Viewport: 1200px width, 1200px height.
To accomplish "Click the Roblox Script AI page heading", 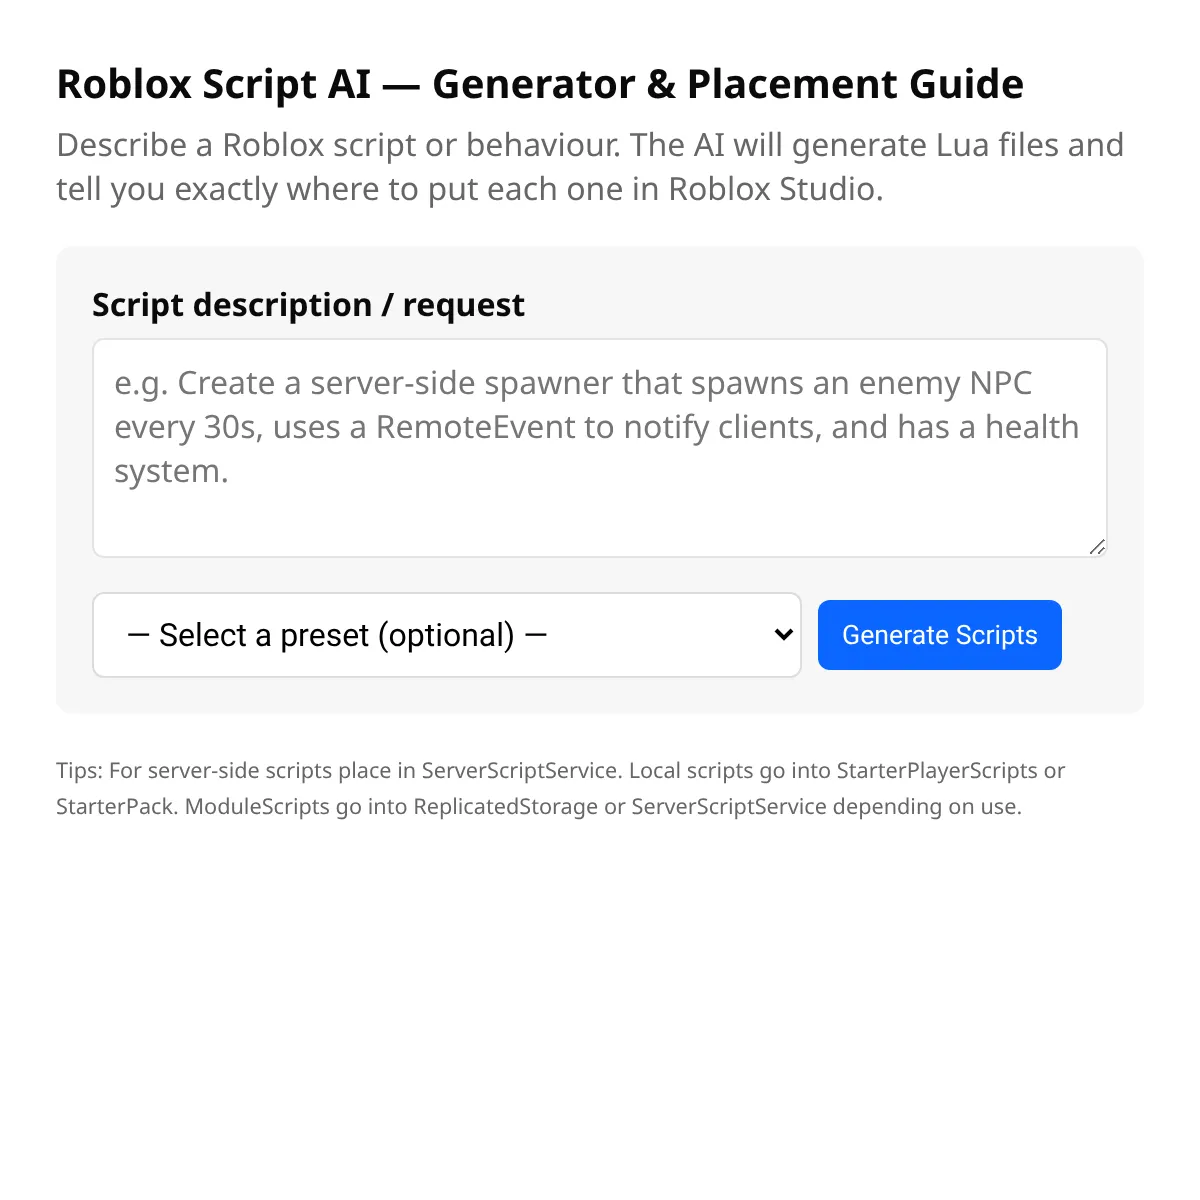I will (540, 84).
